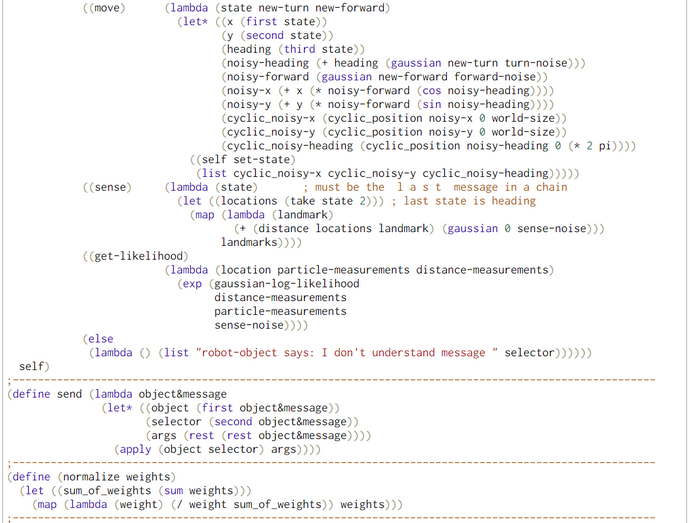
Task: Click "(define send" definition line
Action: pos(117,394)
